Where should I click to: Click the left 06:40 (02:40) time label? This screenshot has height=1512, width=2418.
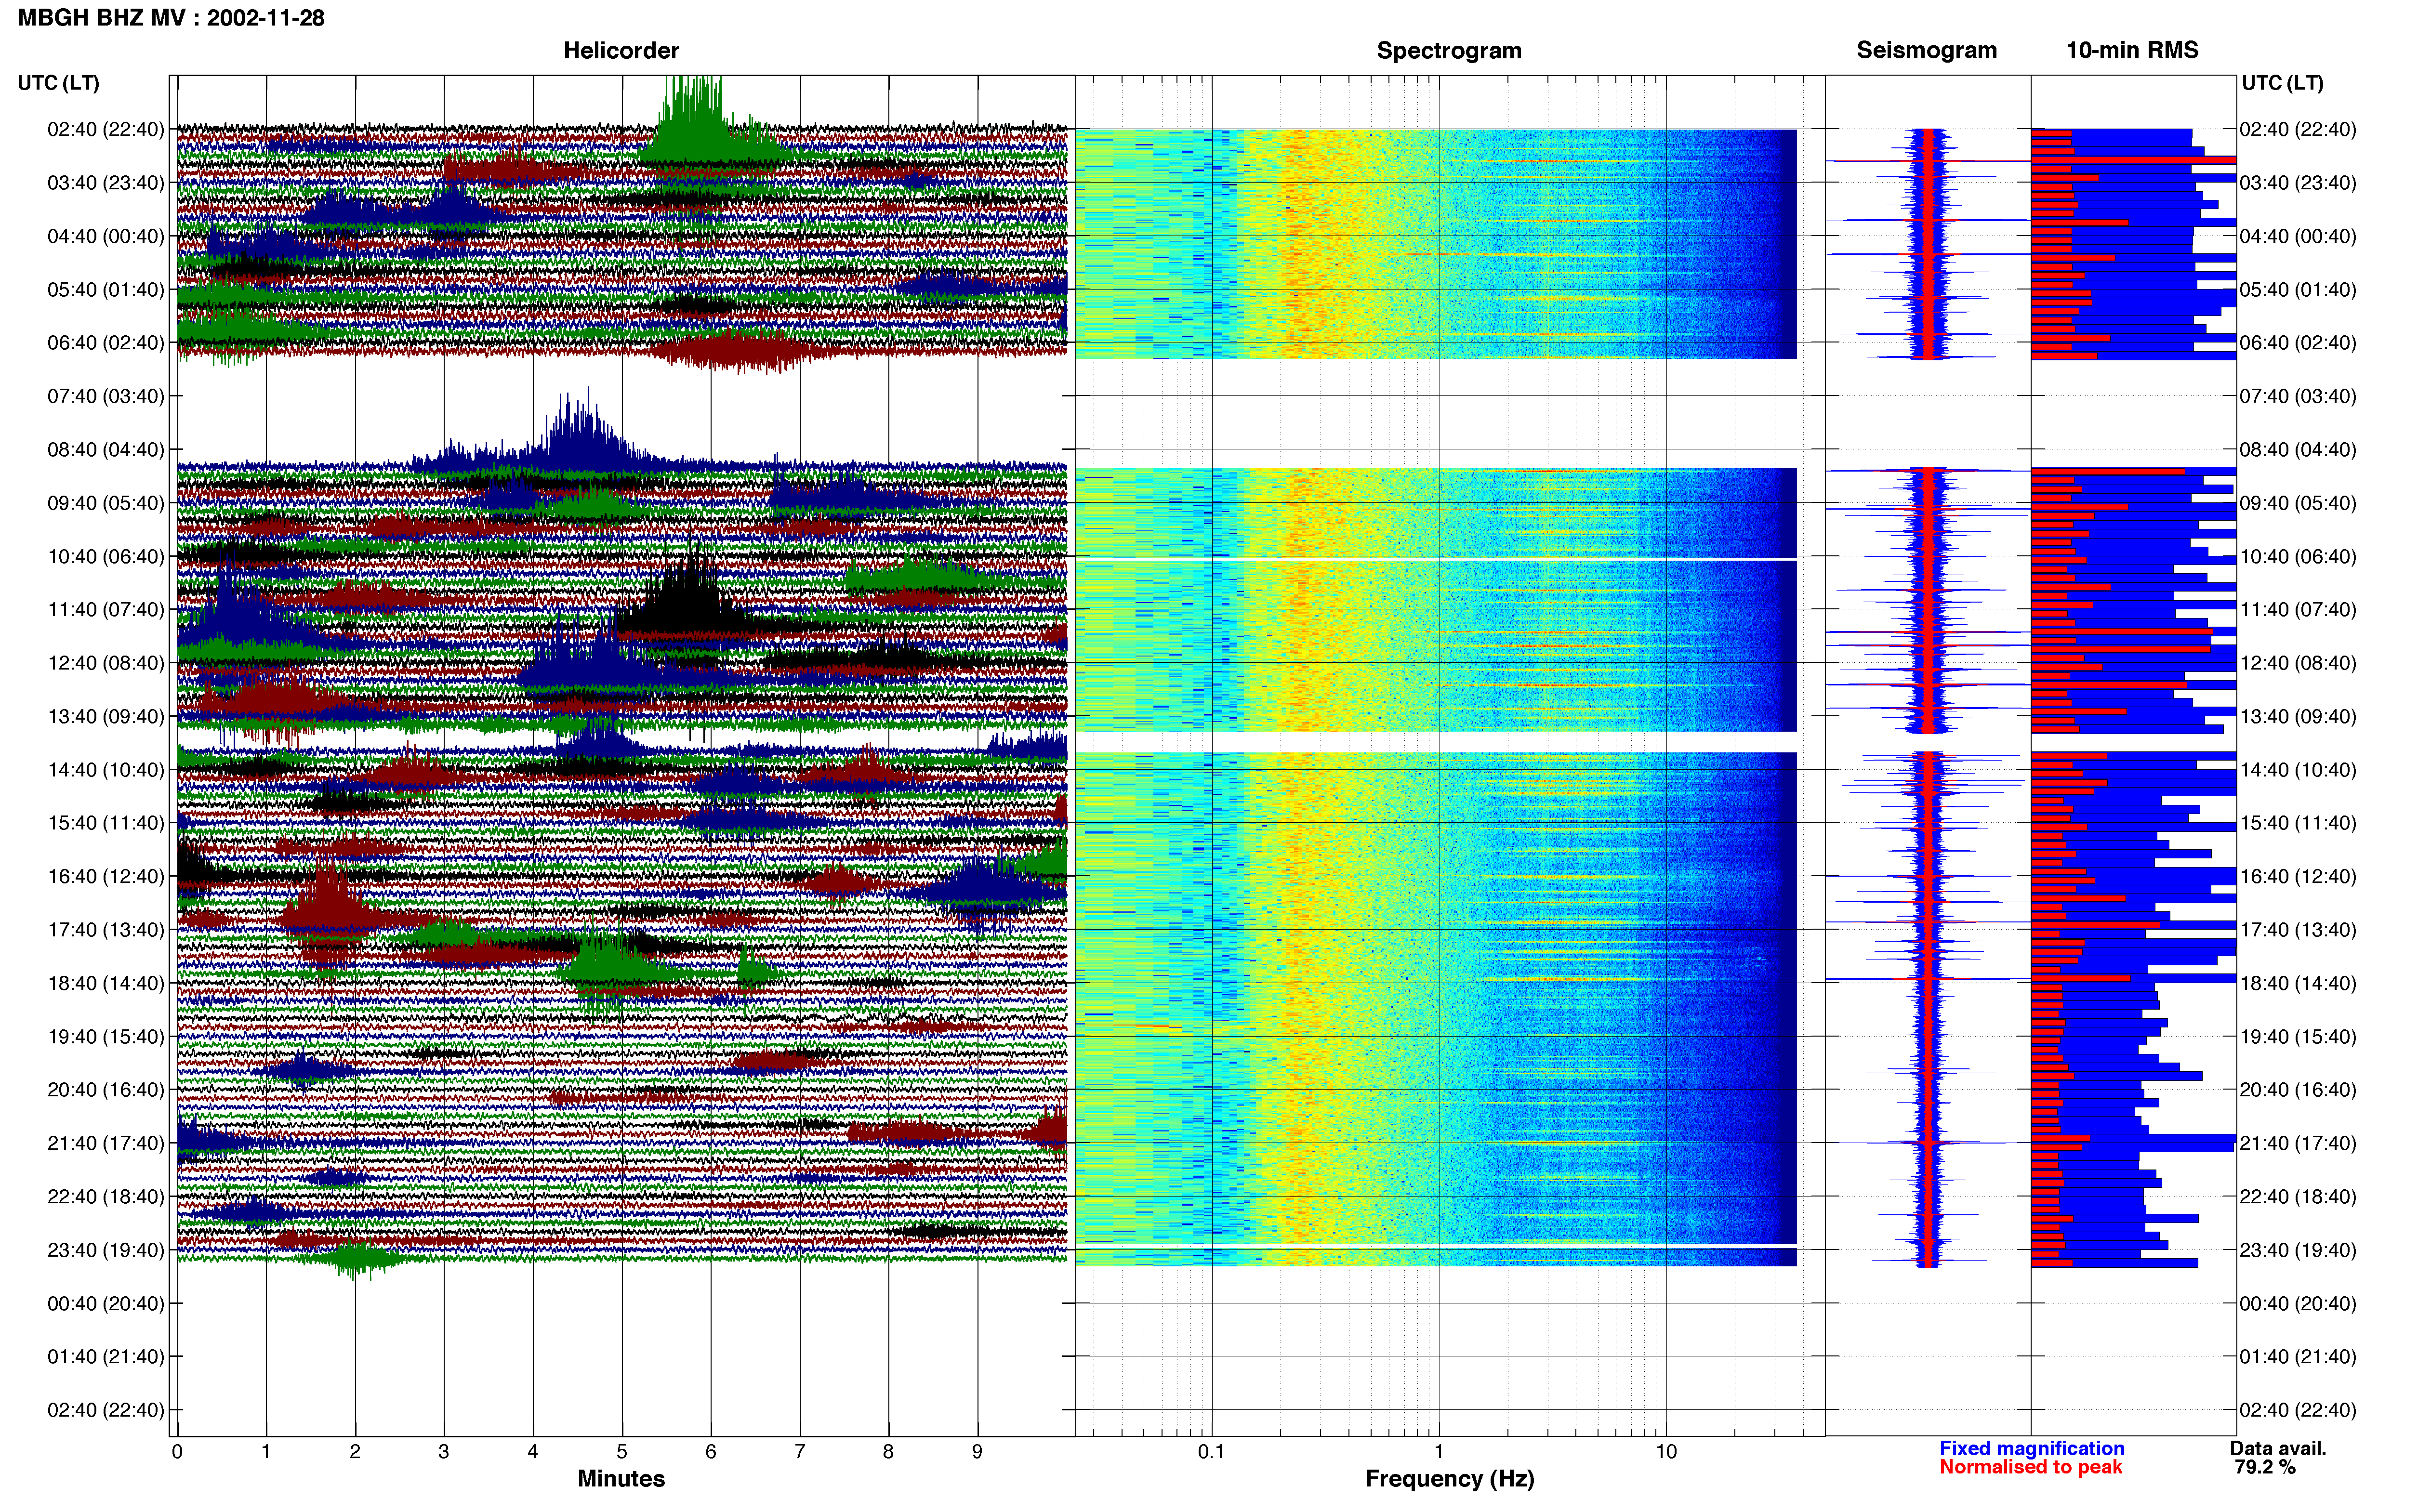[106, 342]
